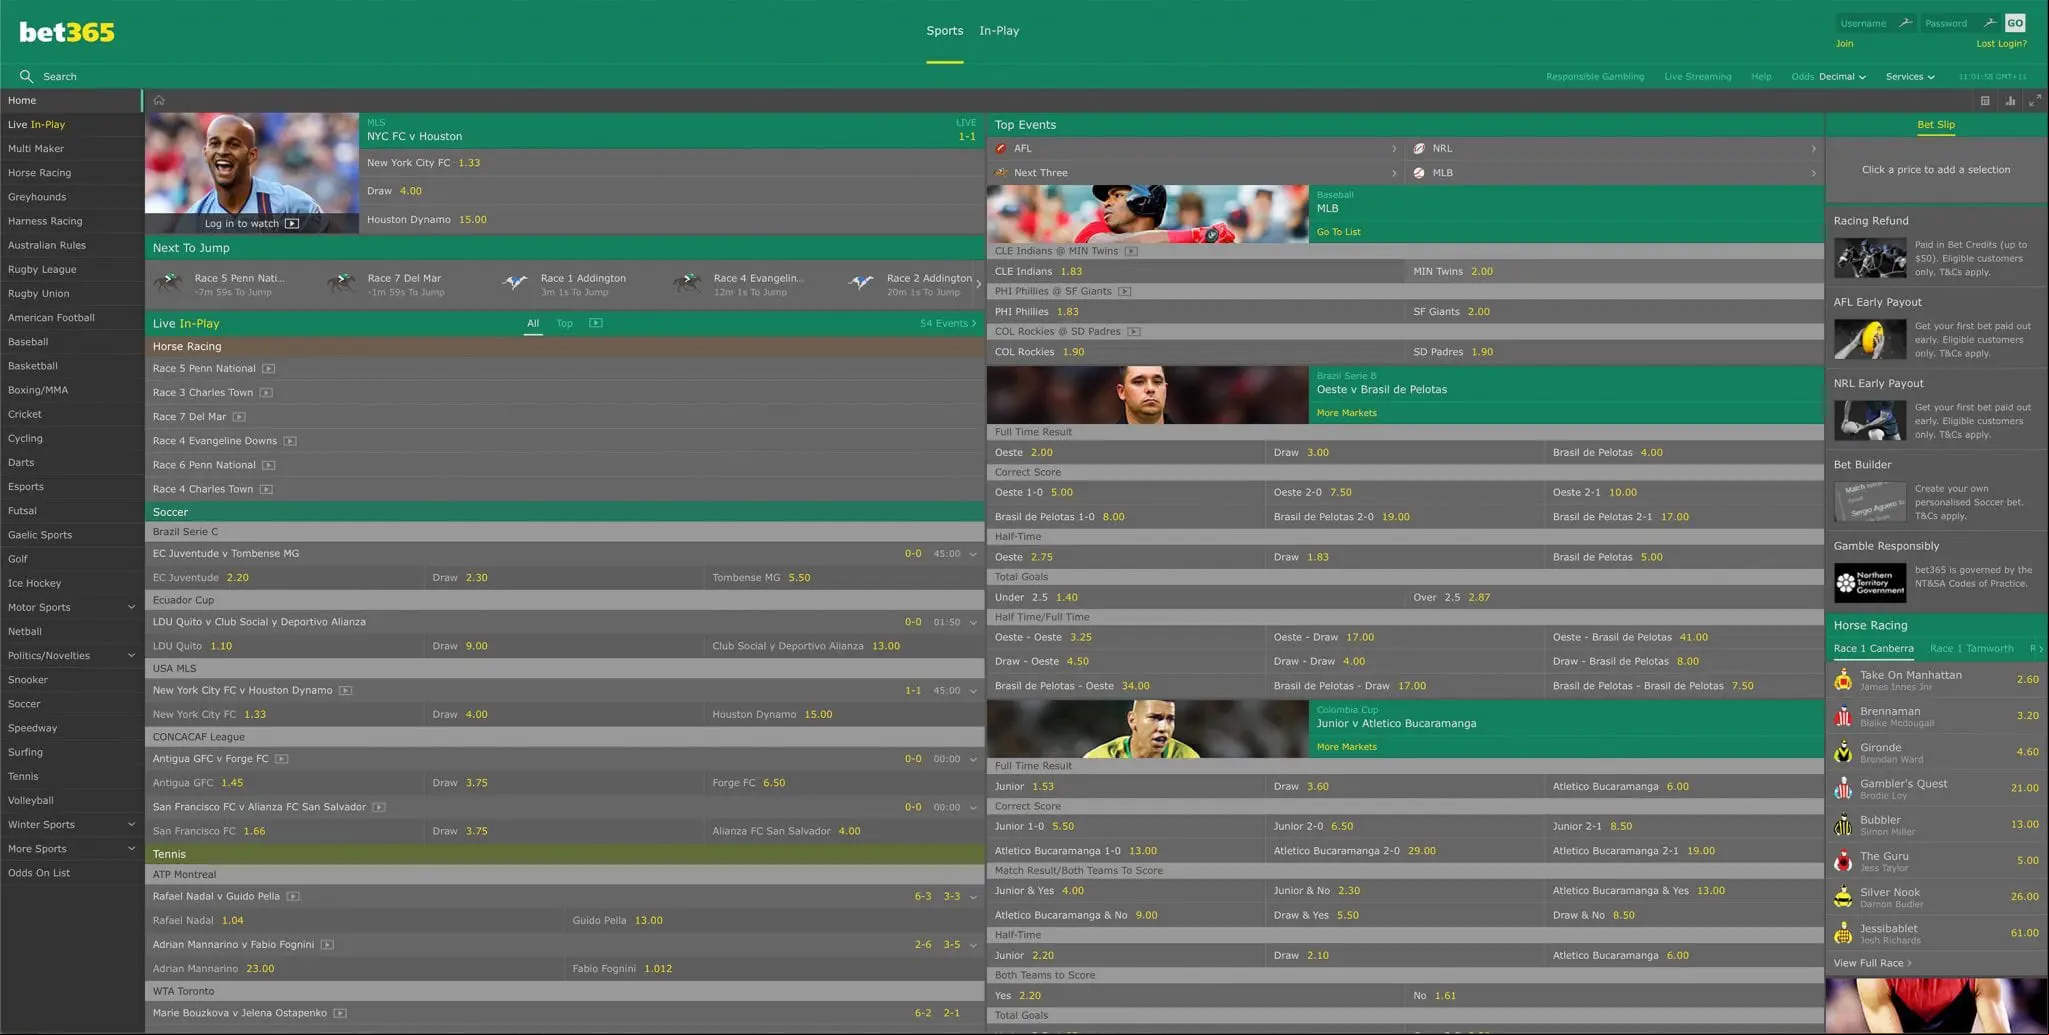This screenshot has width=2049, height=1035.
Task: Expand the EC Juventude v Tombense MG match chevron
Action: coord(973,554)
